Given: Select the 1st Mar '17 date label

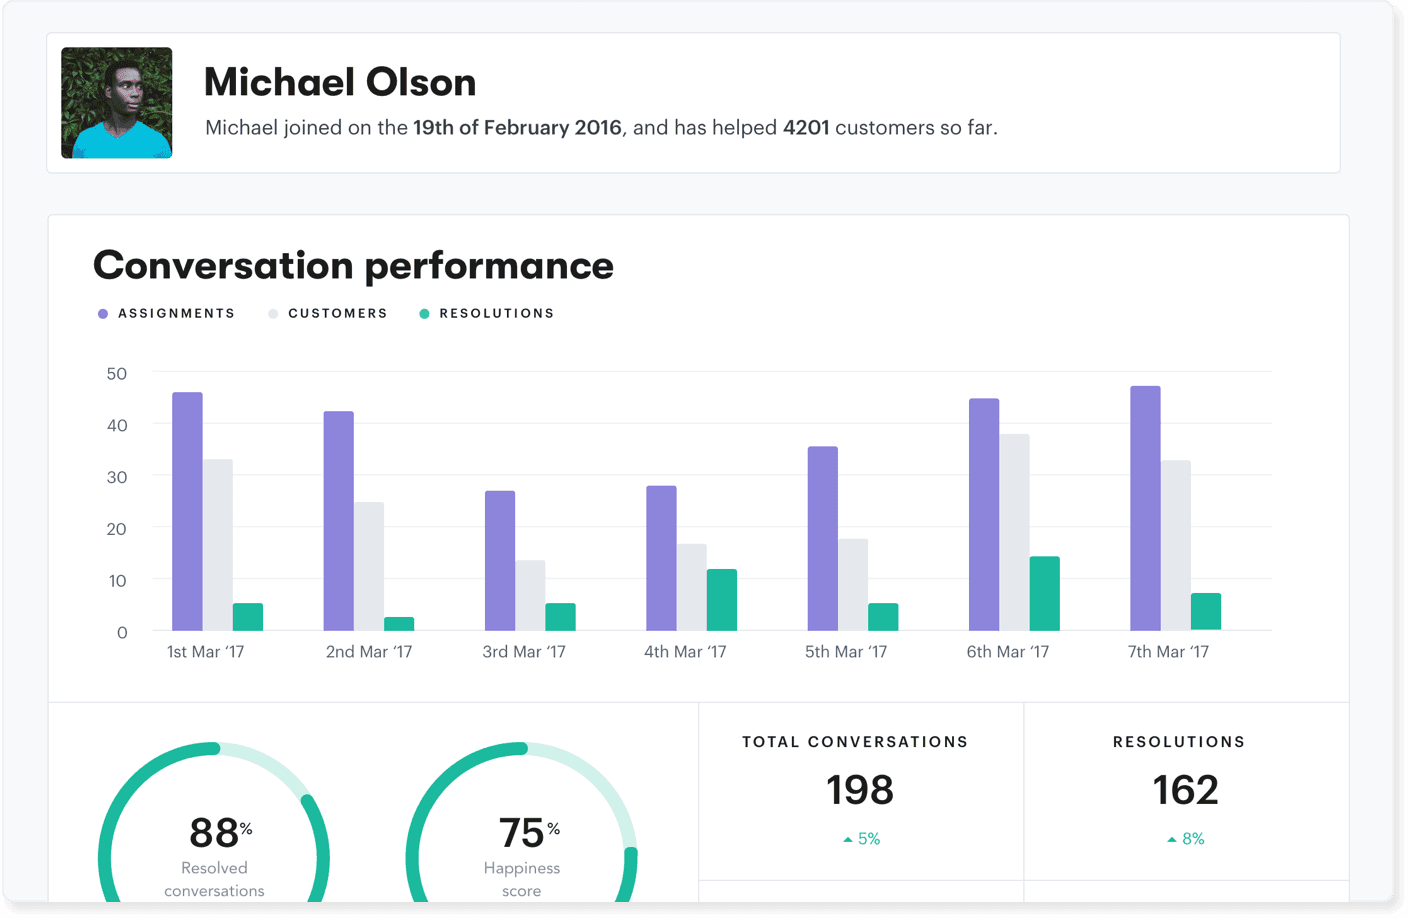Looking at the screenshot, I should coord(208,651).
